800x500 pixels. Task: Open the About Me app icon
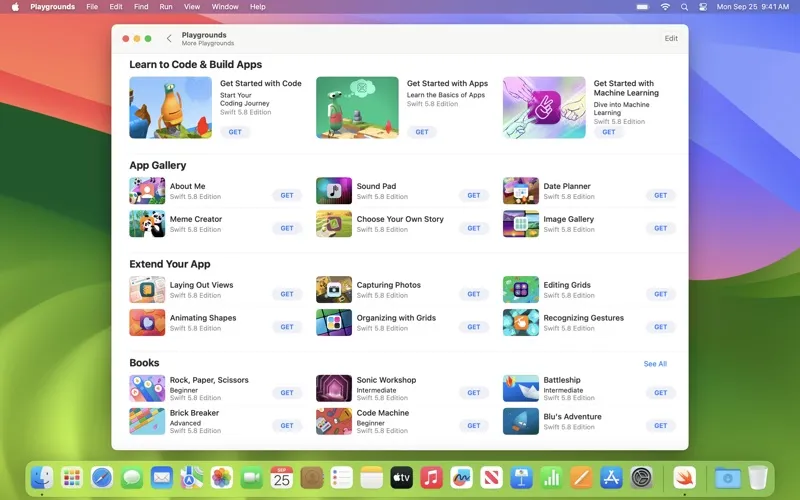tap(147, 191)
